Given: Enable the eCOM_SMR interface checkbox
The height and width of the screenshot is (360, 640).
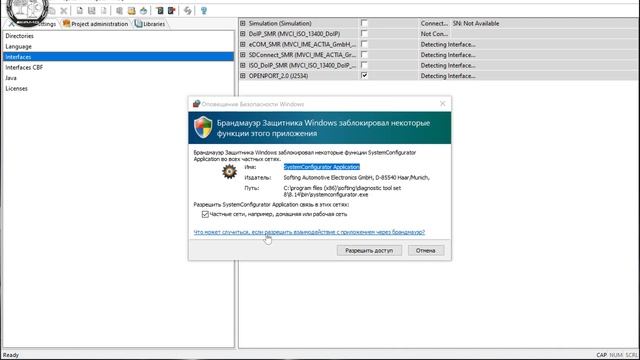Looking at the screenshot, I should [x=364, y=44].
